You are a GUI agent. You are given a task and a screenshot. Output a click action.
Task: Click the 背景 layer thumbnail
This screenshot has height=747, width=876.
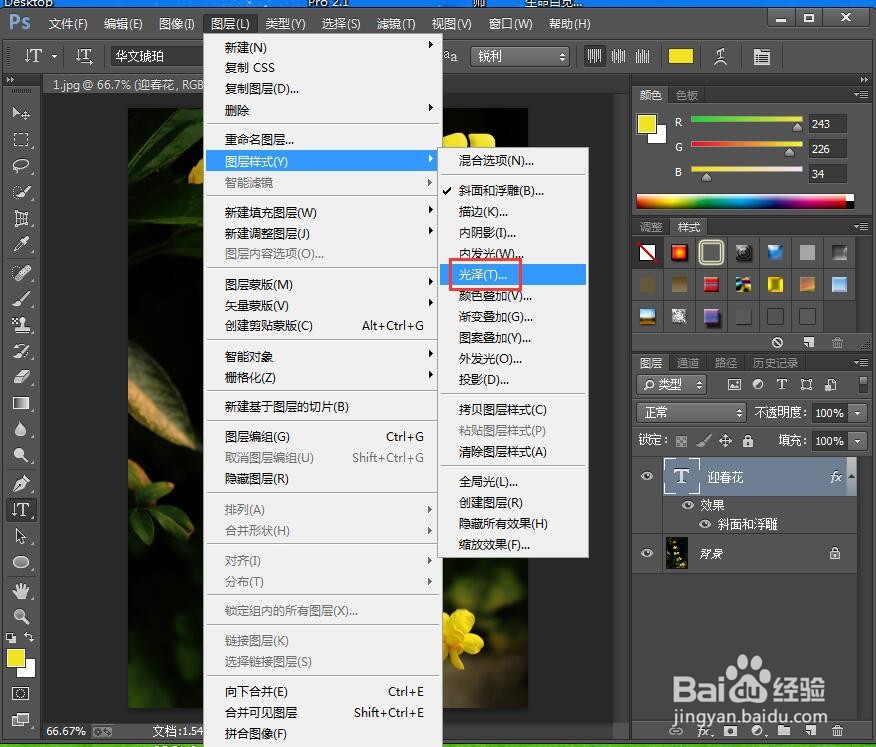point(677,553)
